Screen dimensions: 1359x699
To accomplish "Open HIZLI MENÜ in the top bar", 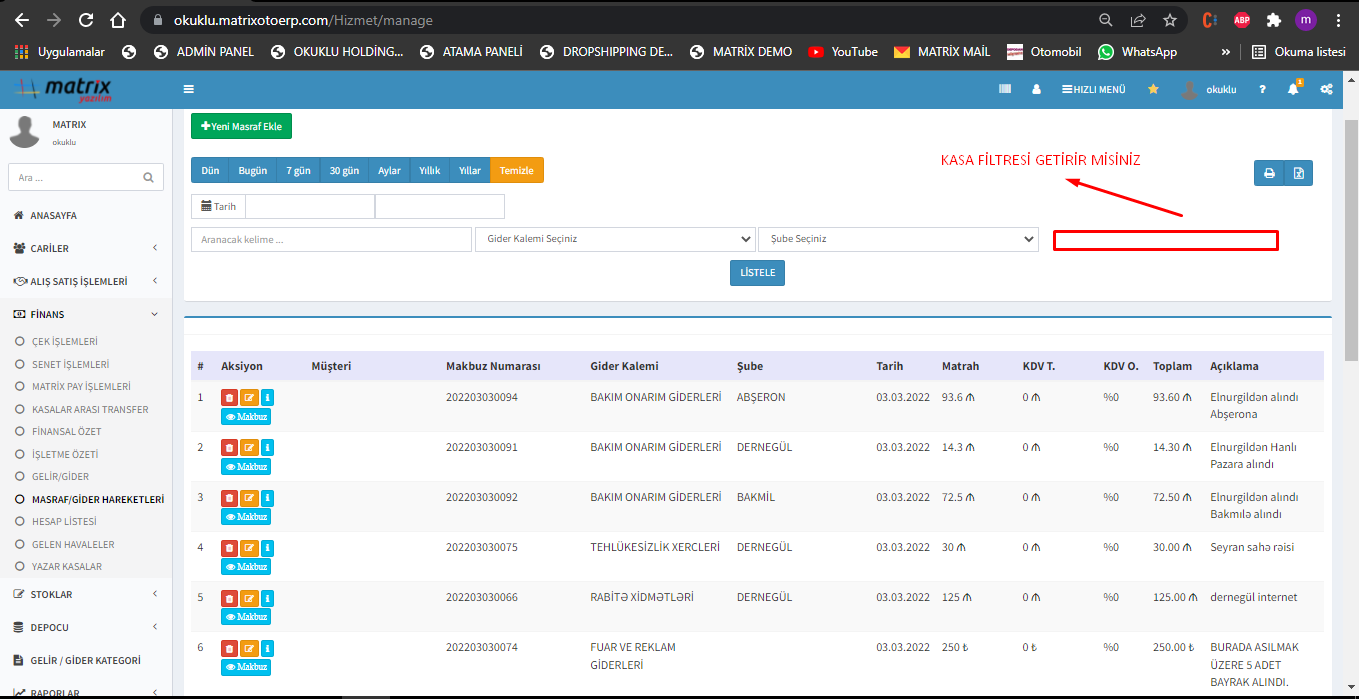I will (1093, 89).
